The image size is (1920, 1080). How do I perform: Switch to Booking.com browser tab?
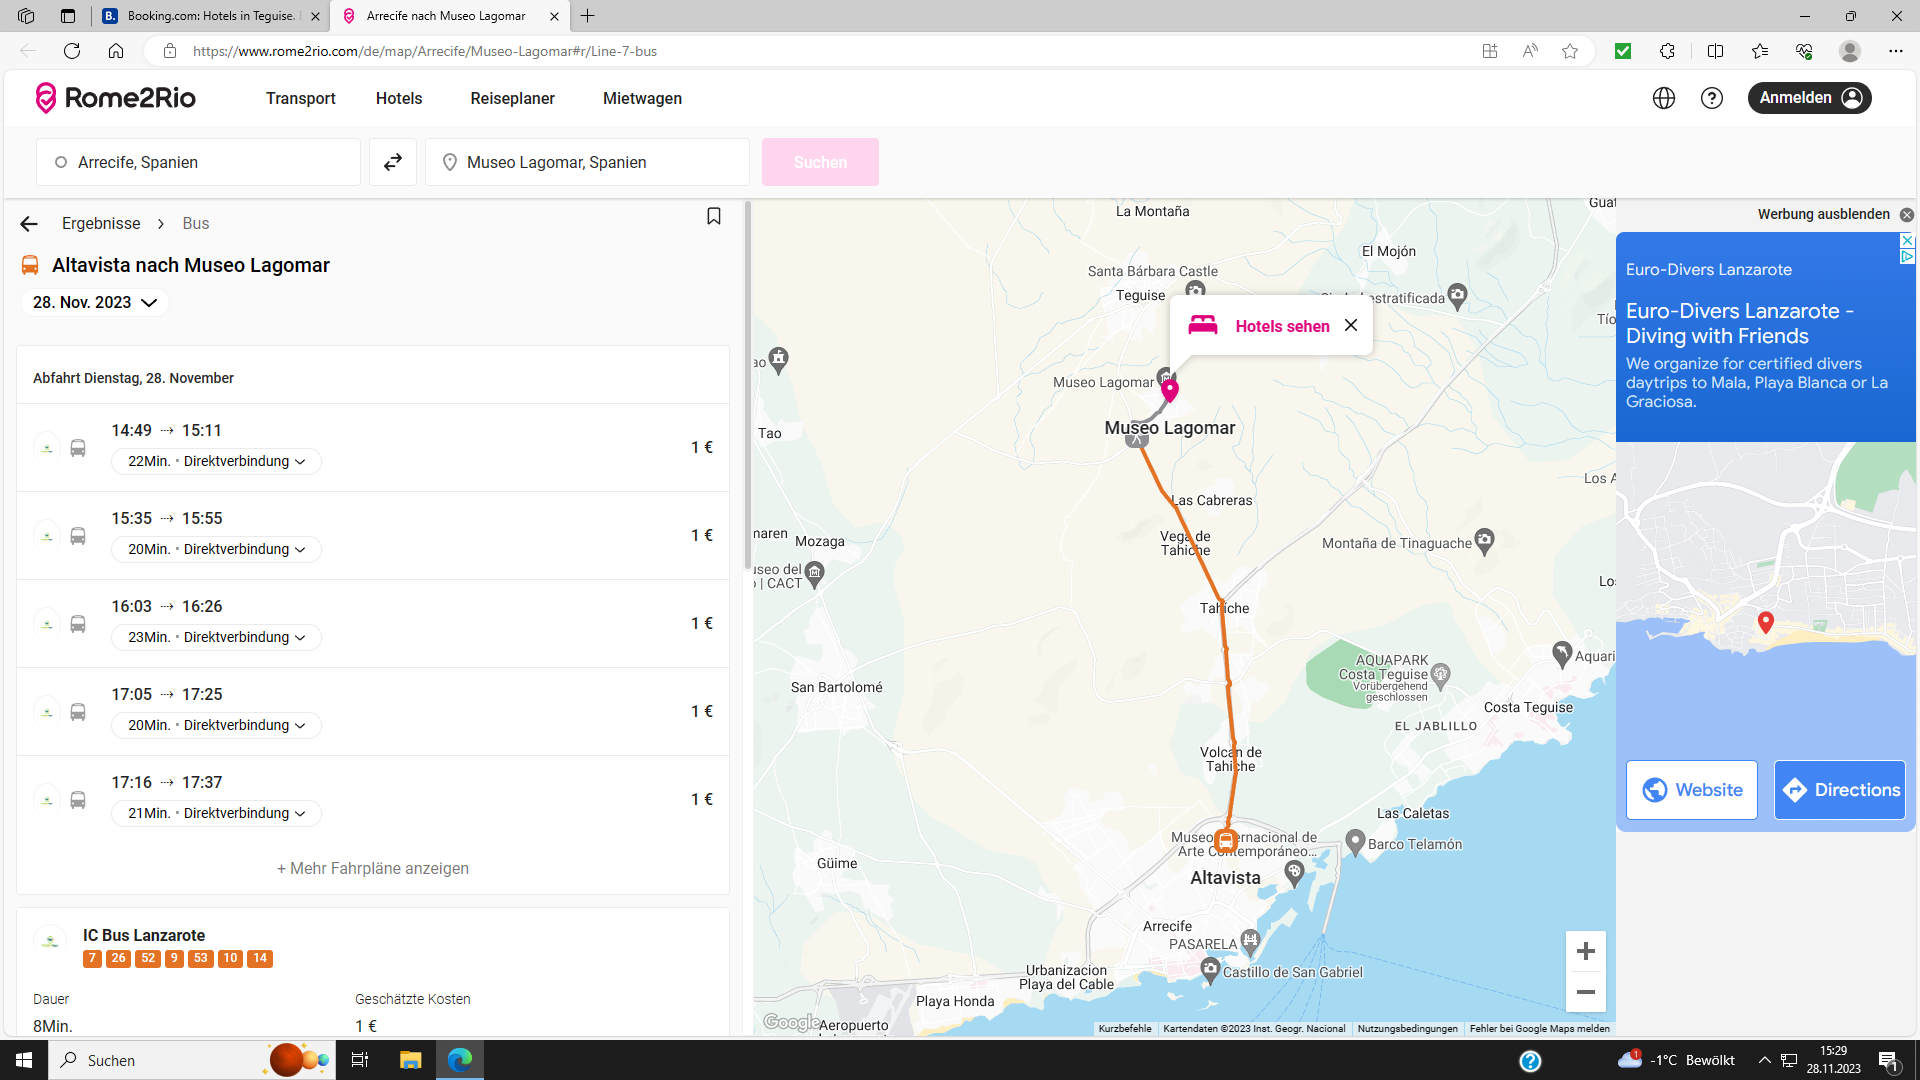pos(210,16)
